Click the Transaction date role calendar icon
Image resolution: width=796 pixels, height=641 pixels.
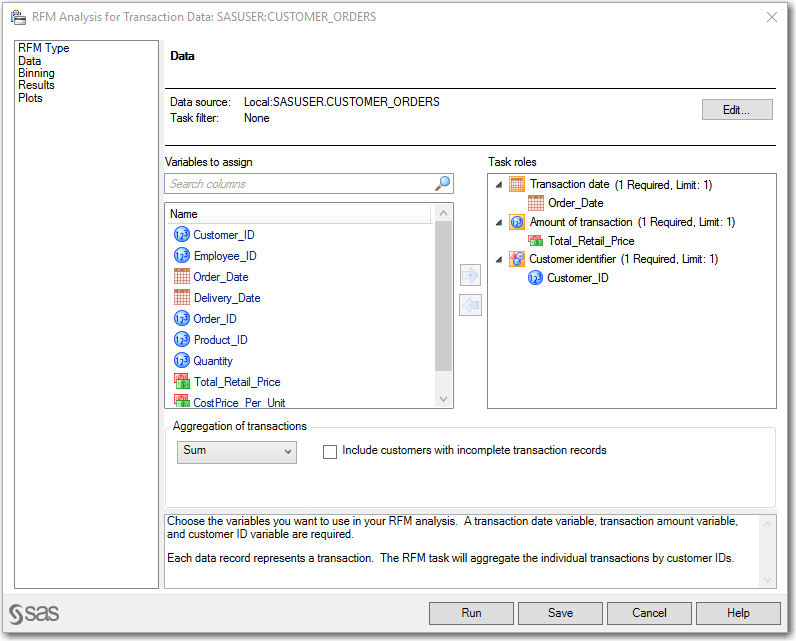coord(517,184)
